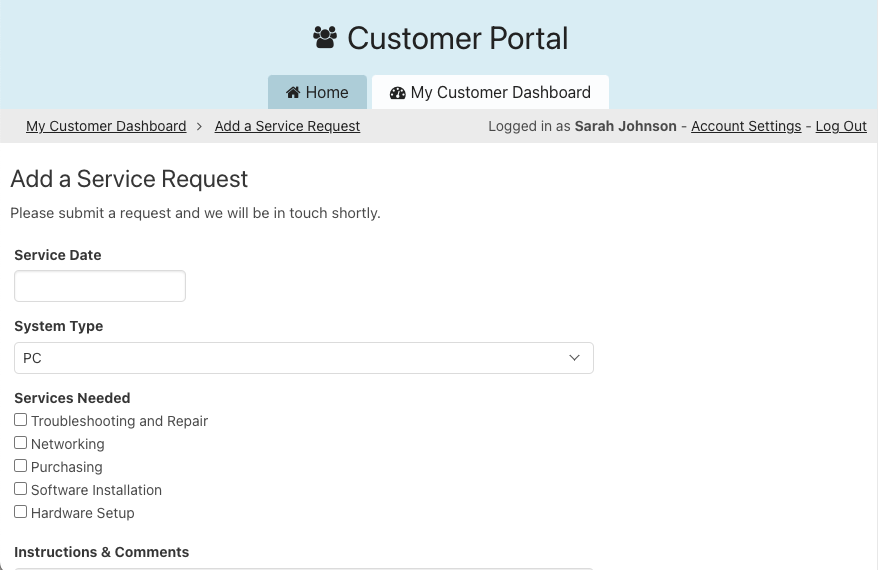Screen dimensions: 878x570
Task: Focus the Service Date input field
Action: point(100,286)
